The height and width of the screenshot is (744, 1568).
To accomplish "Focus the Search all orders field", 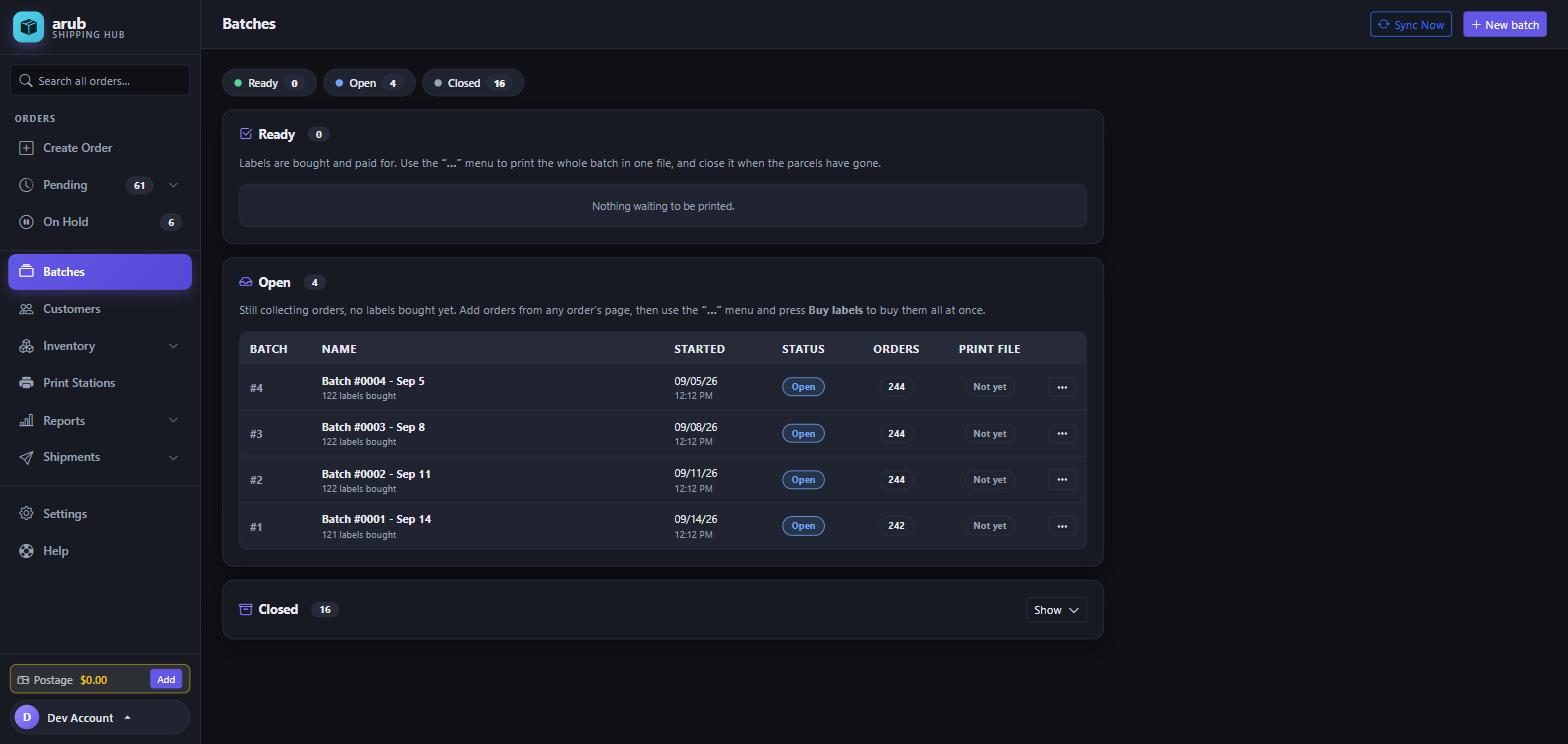I will pyautogui.click(x=100, y=80).
